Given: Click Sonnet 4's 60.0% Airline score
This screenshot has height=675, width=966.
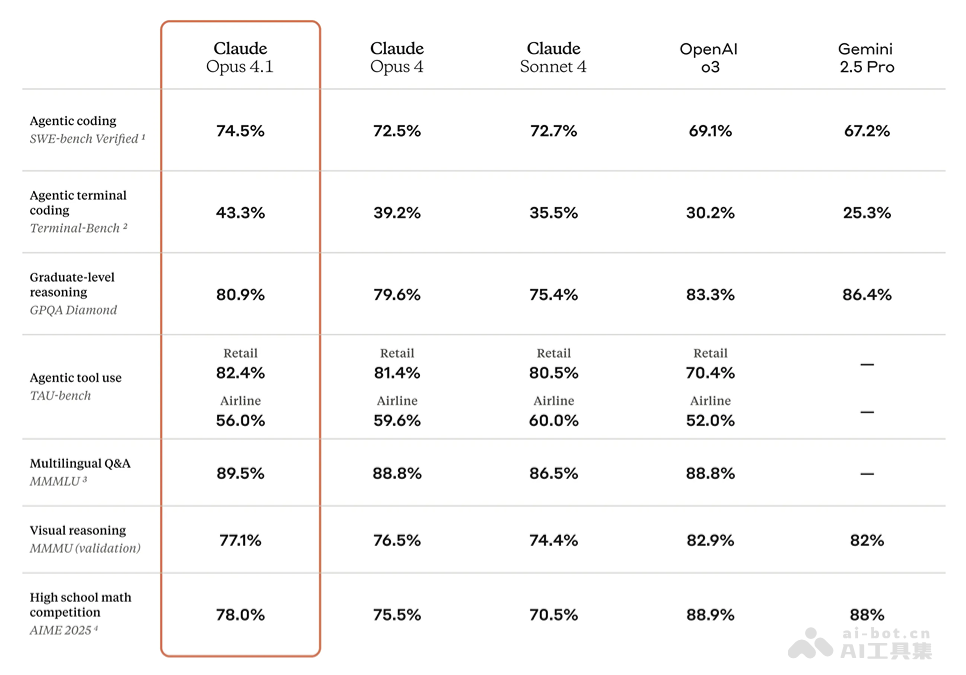Looking at the screenshot, I should pyautogui.click(x=553, y=421).
